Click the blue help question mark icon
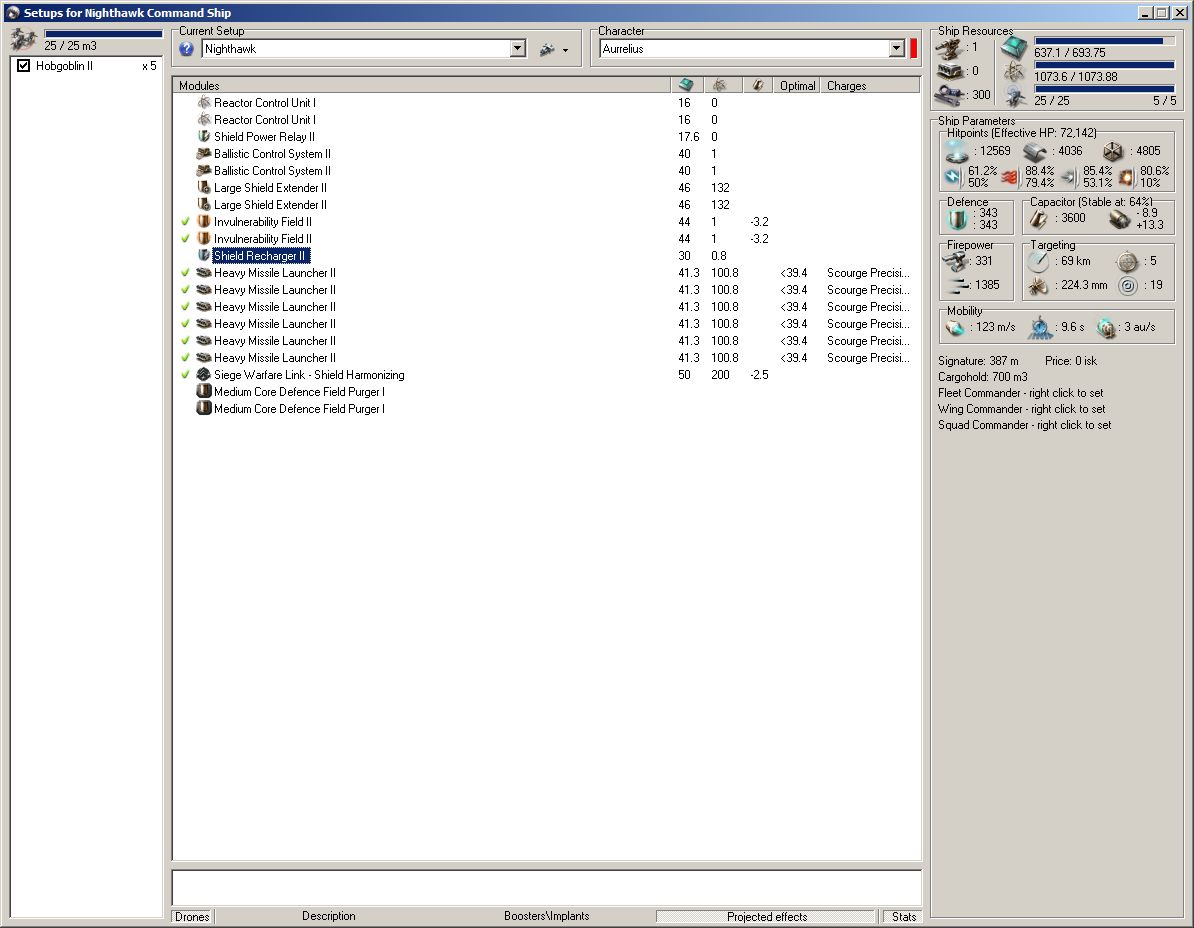Image resolution: width=1194 pixels, height=928 pixels. pos(186,49)
